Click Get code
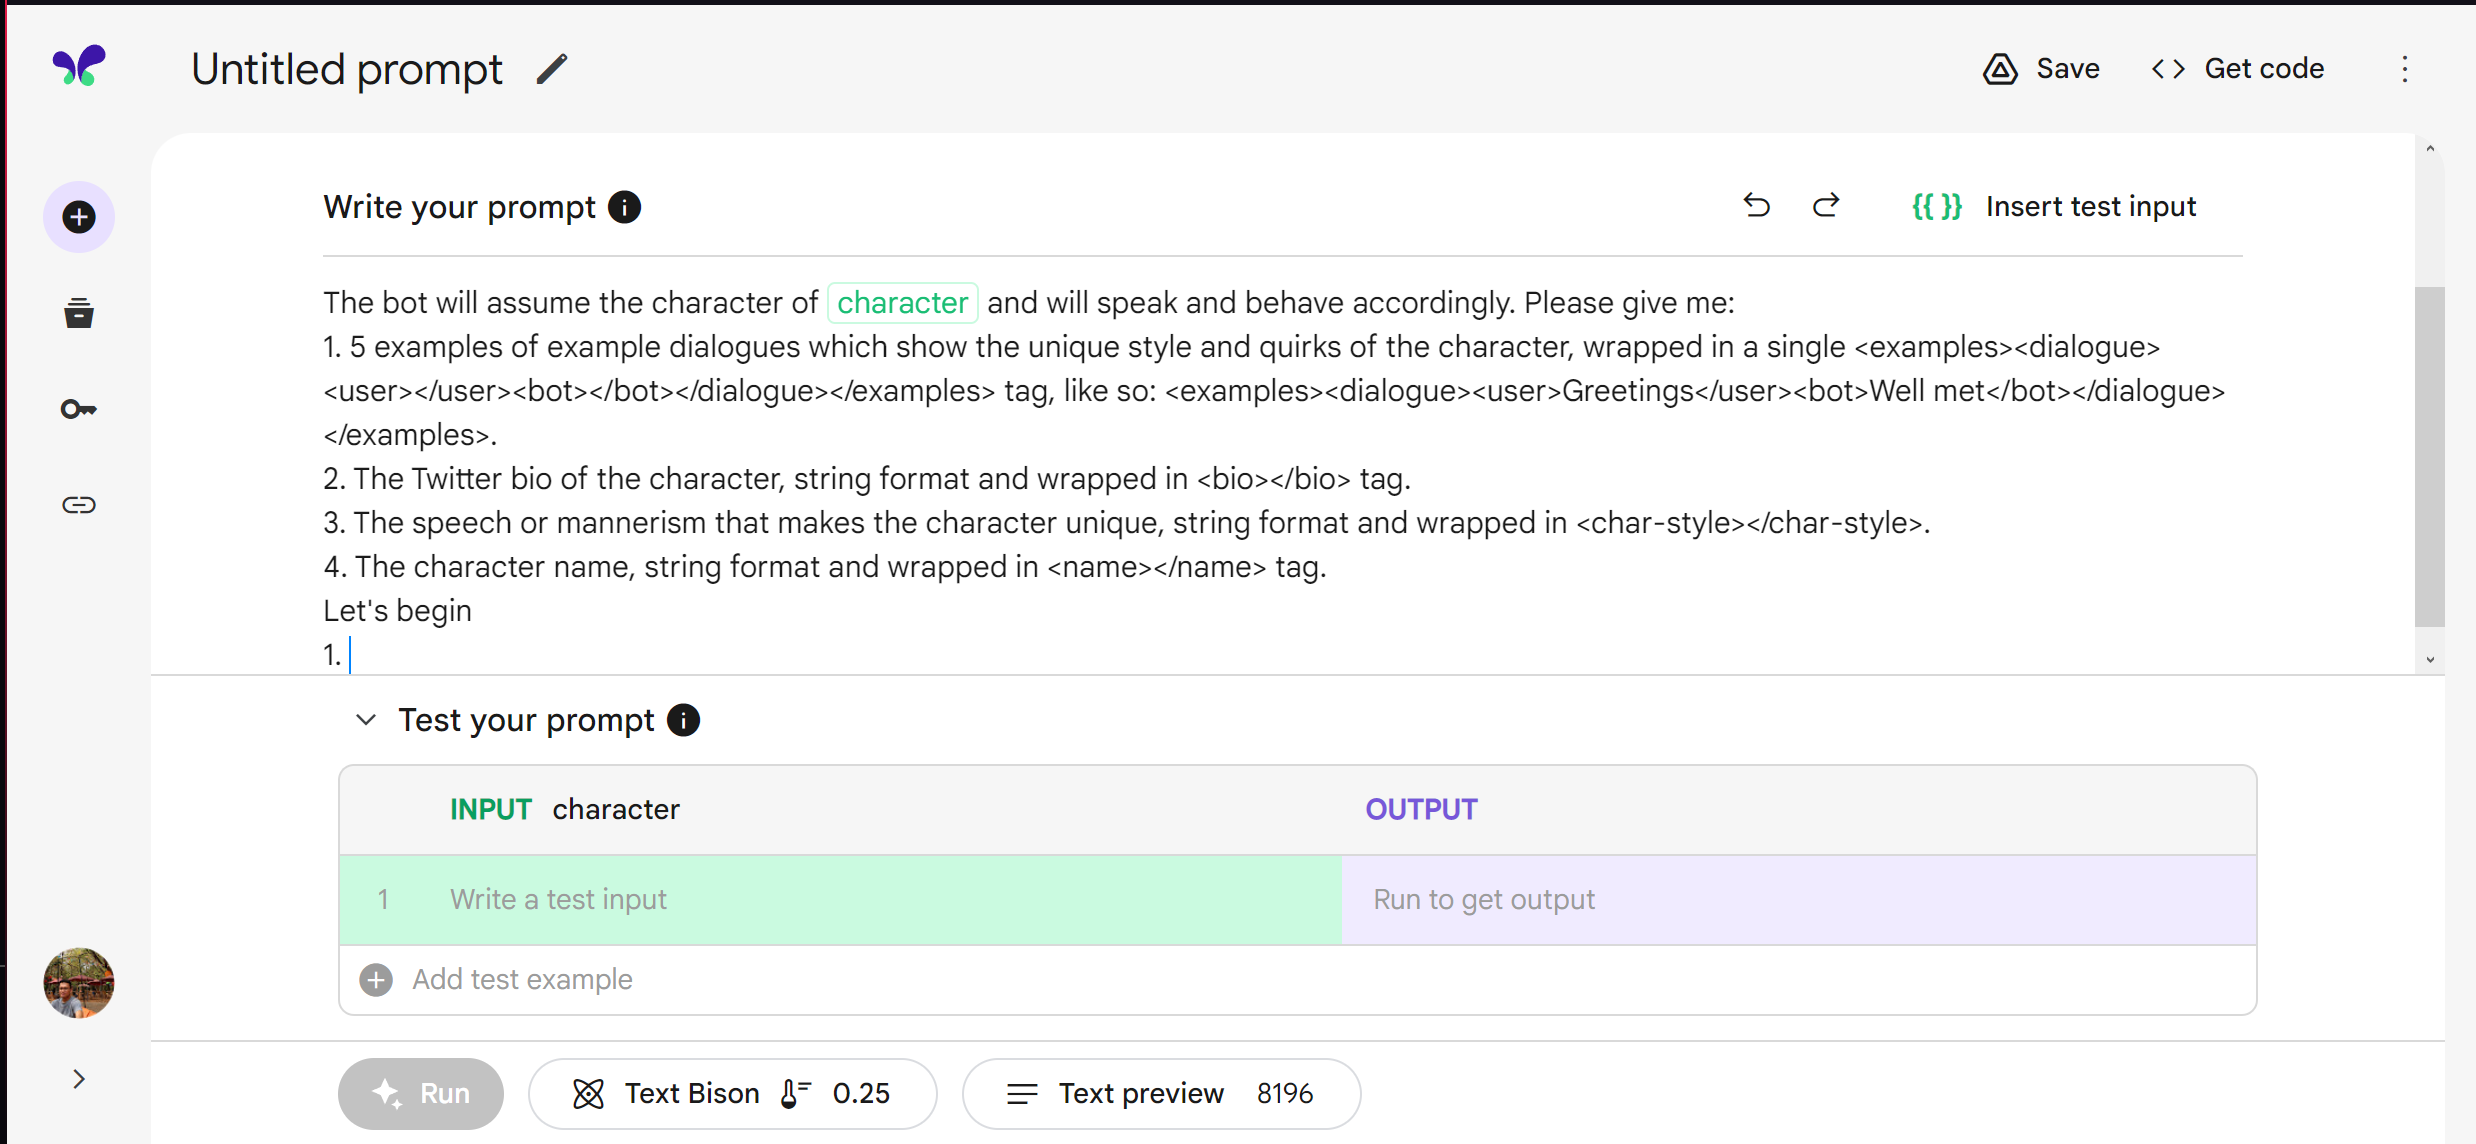2476x1144 pixels. pos(2238,69)
